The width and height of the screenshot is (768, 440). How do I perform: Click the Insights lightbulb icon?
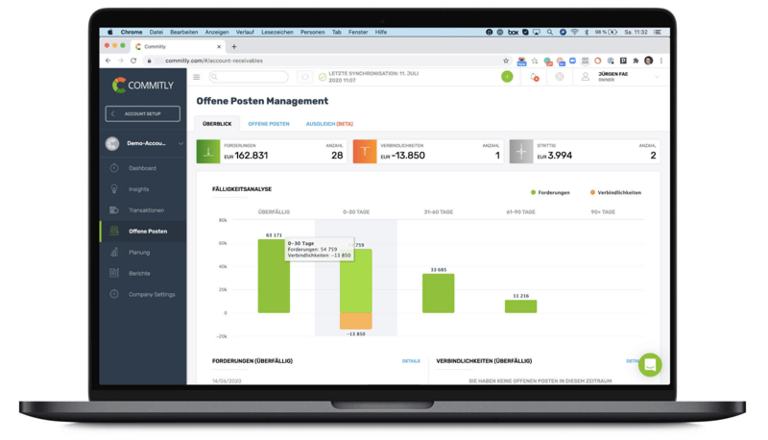coord(115,189)
